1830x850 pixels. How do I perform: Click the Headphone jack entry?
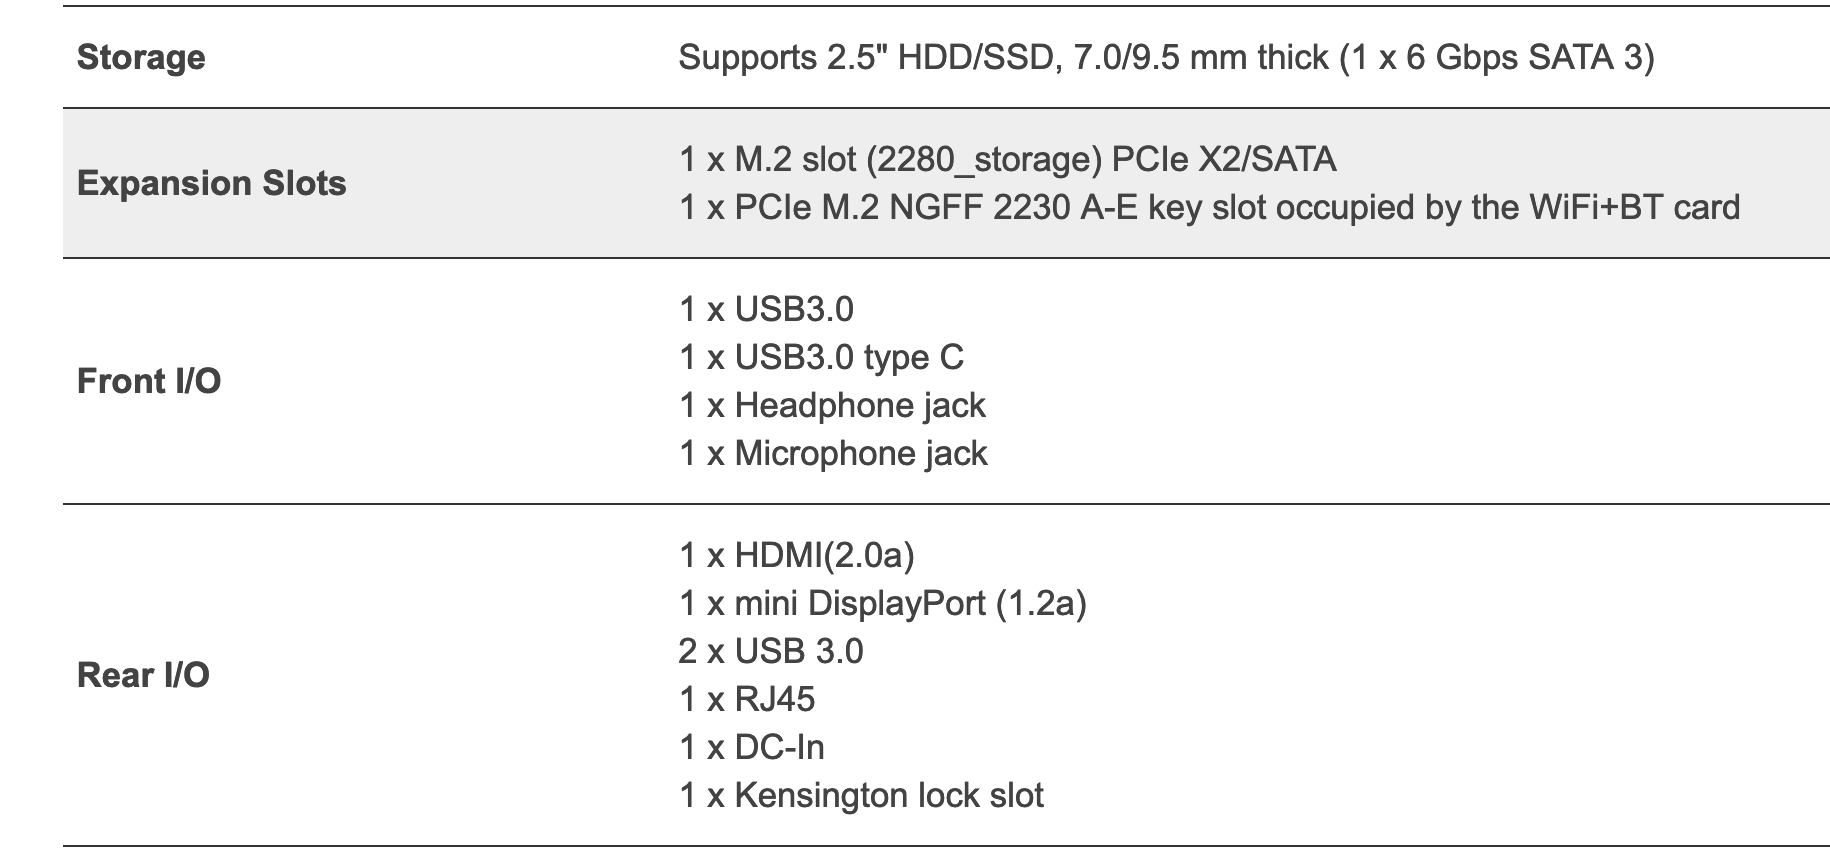pyautogui.click(x=832, y=405)
